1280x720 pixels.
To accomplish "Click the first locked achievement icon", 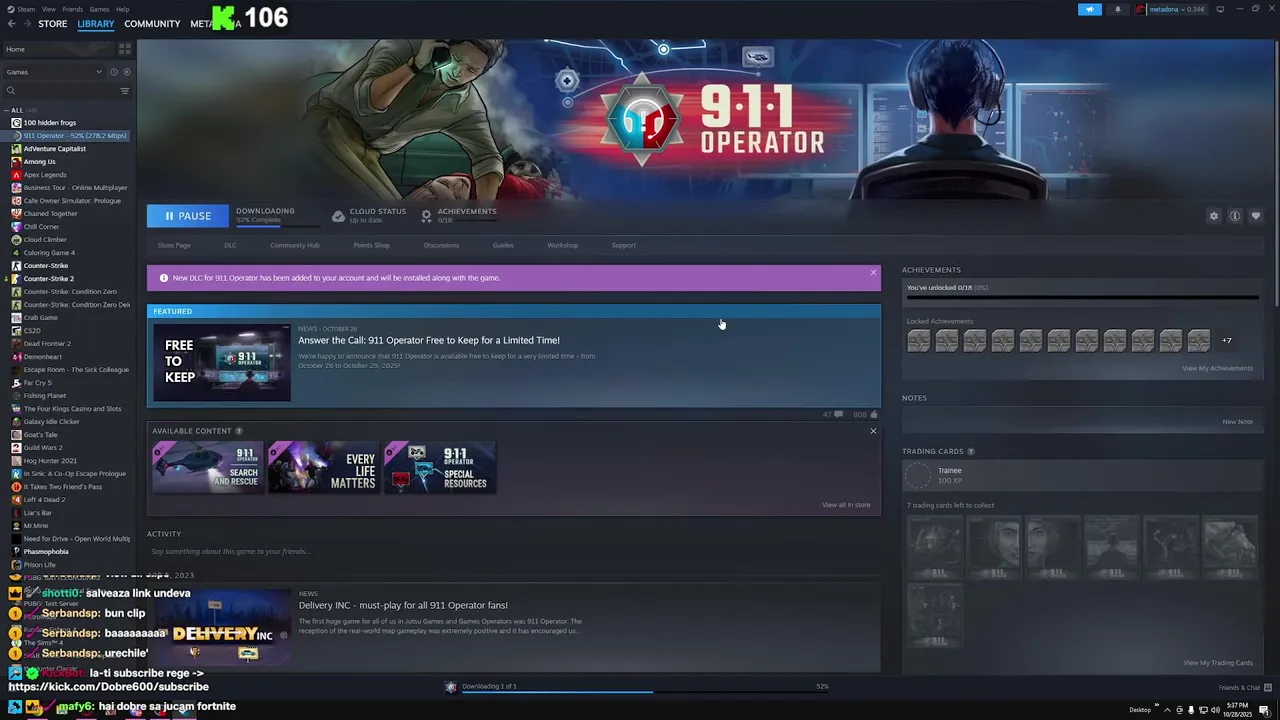I will click(918, 341).
